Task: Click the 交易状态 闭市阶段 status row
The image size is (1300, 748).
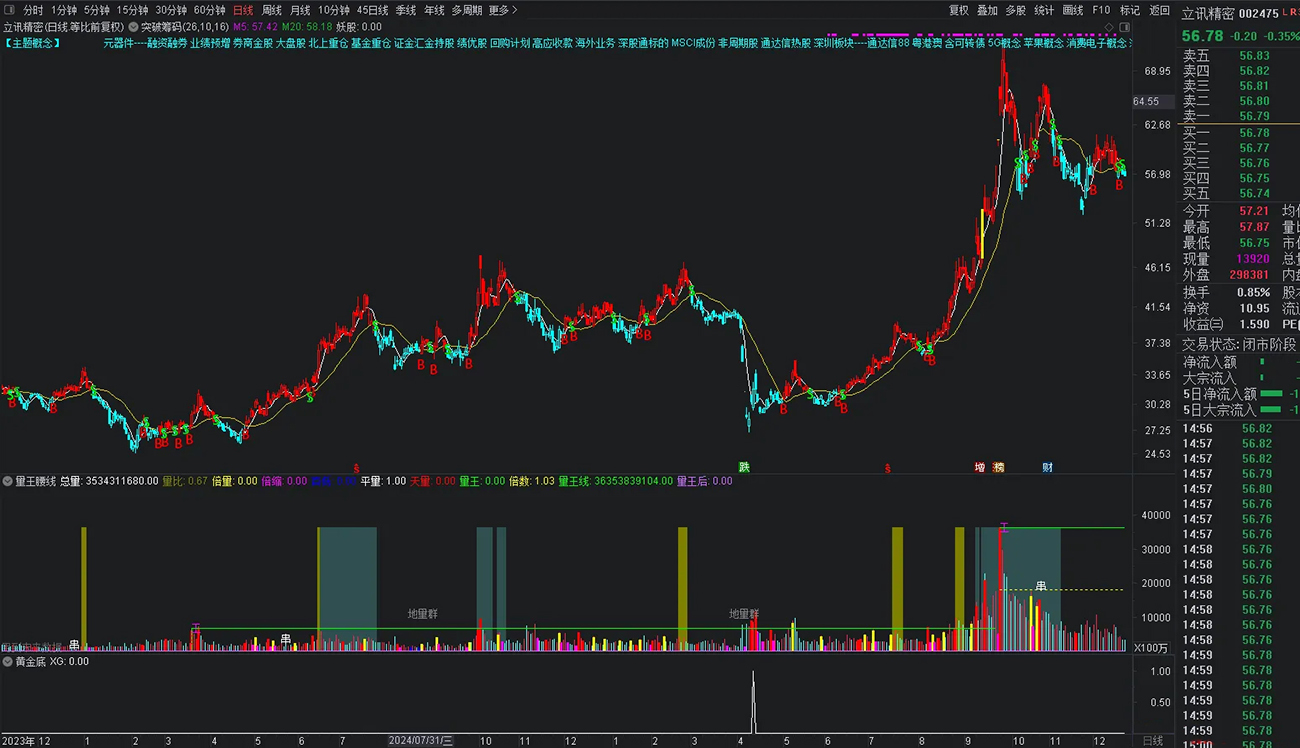Action: tap(1240, 344)
